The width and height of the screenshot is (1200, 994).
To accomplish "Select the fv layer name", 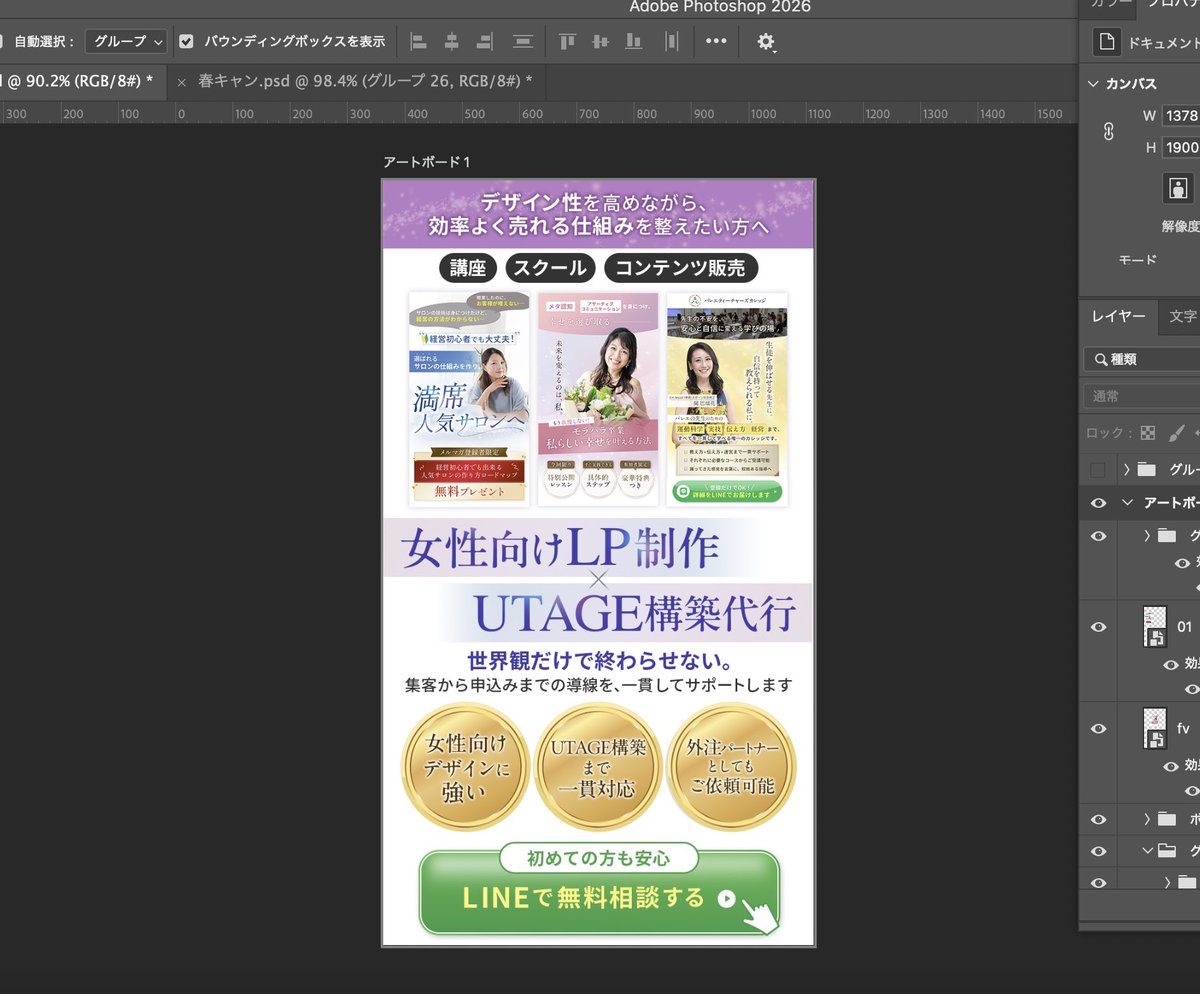I will coord(1183,728).
